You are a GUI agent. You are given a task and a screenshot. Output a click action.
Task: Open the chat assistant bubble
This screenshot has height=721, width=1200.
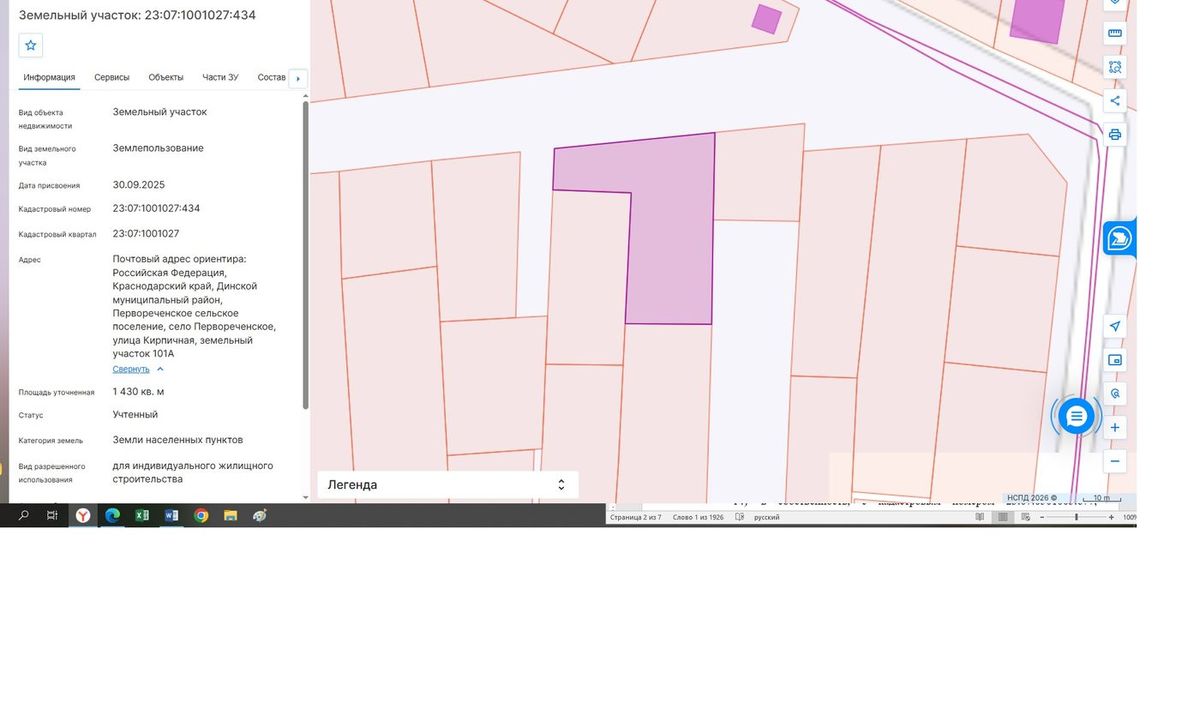(x=1076, y=416)
